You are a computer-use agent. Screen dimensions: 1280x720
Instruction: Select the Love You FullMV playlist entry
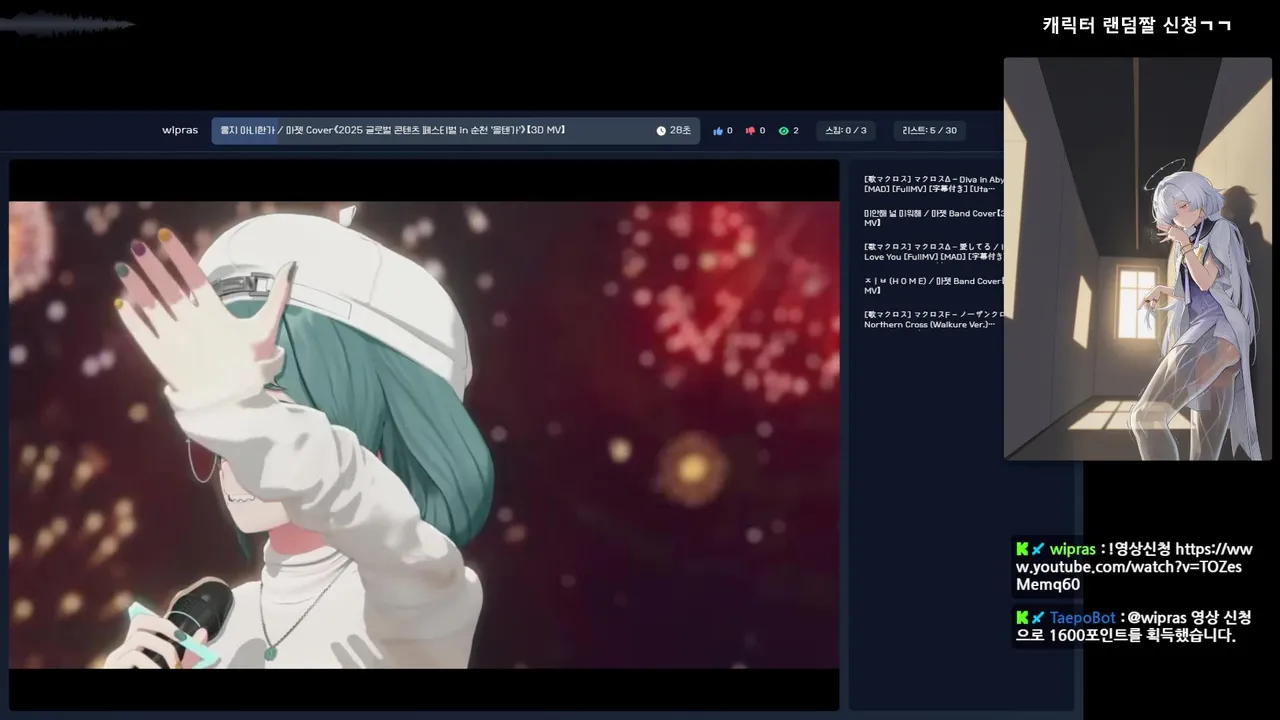click(x=934, y=252)
